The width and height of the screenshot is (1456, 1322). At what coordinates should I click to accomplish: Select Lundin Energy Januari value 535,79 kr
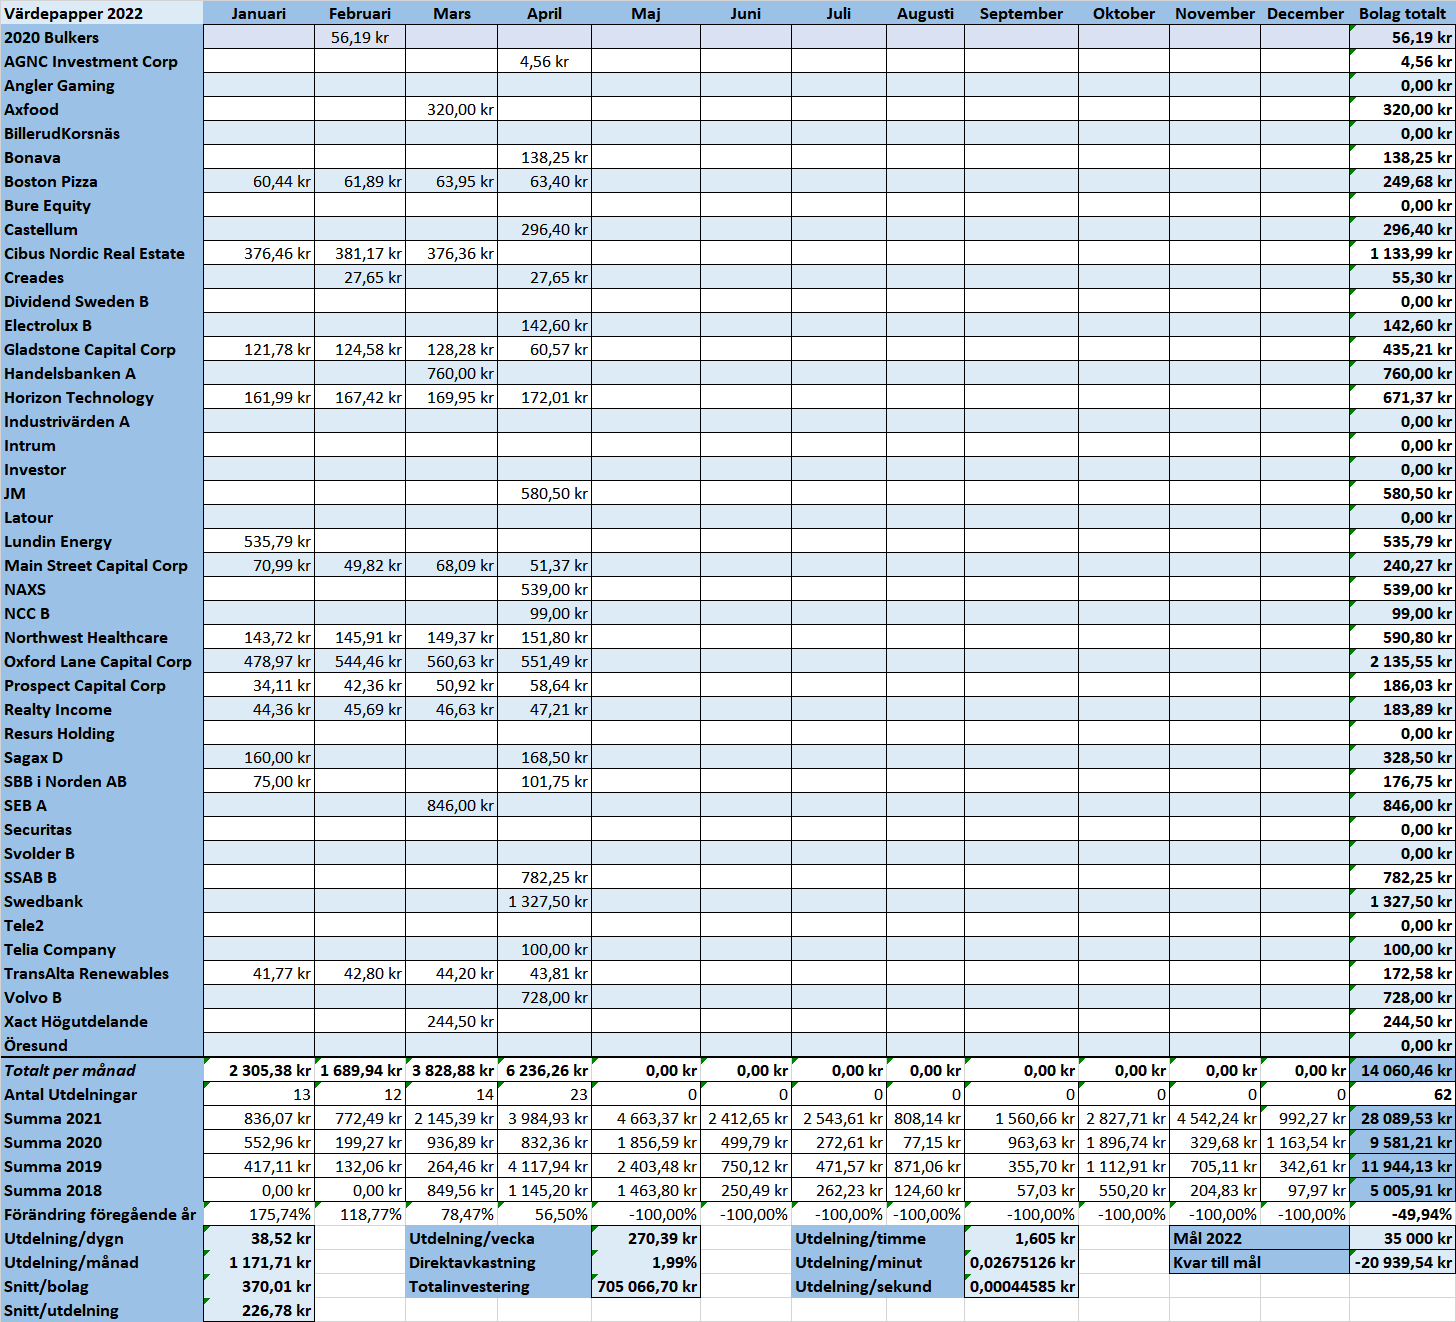pos(259,541)
